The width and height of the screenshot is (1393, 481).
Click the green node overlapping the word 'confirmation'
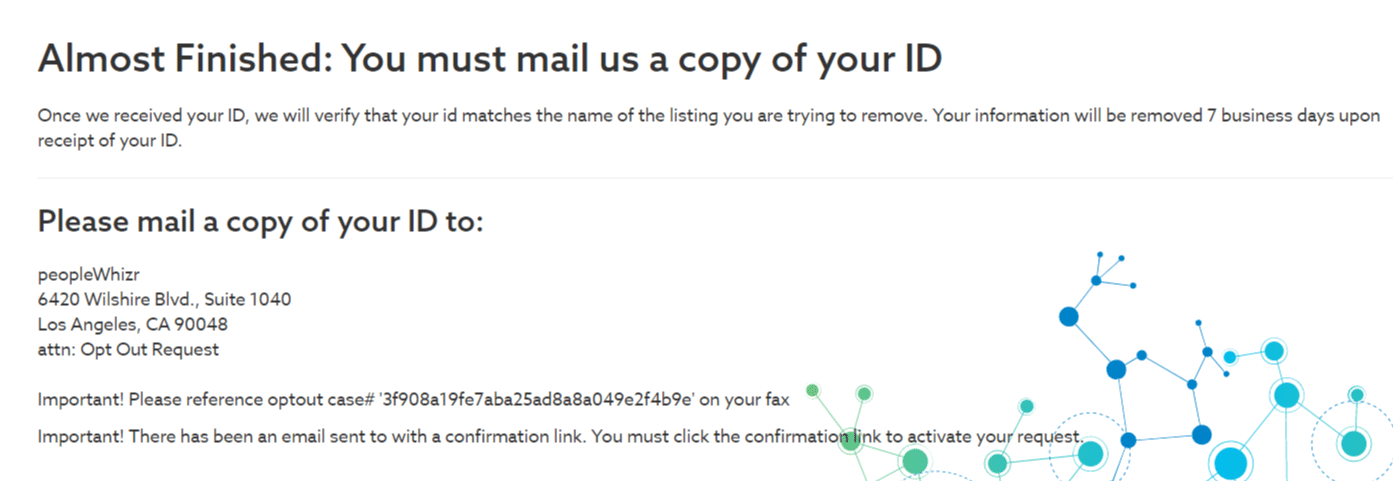(x=851, y=440)
